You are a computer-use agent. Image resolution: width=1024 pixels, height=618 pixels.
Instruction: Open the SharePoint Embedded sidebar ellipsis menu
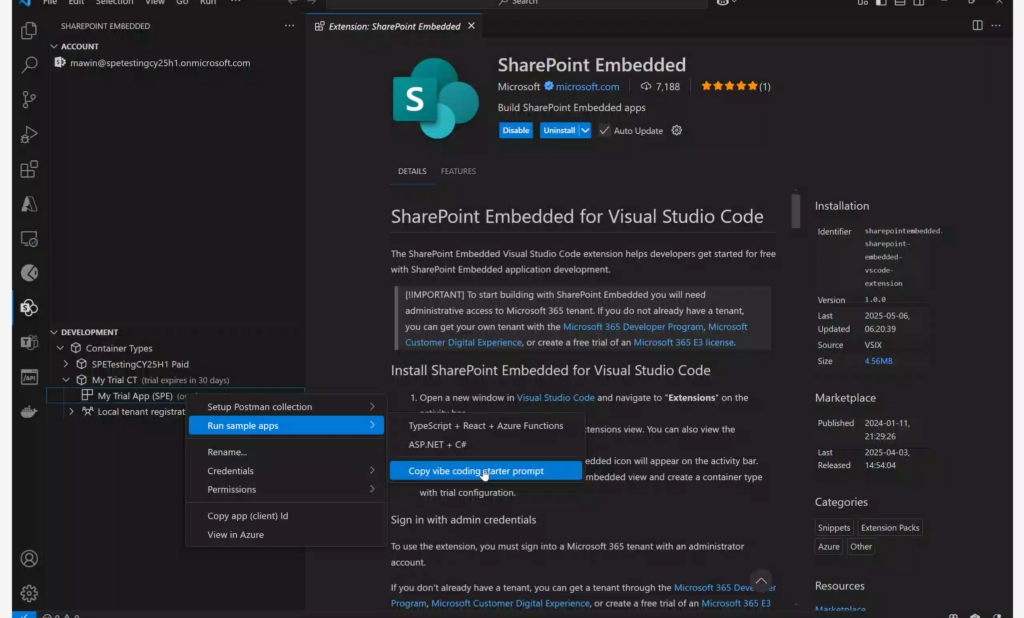pos(289,25)
